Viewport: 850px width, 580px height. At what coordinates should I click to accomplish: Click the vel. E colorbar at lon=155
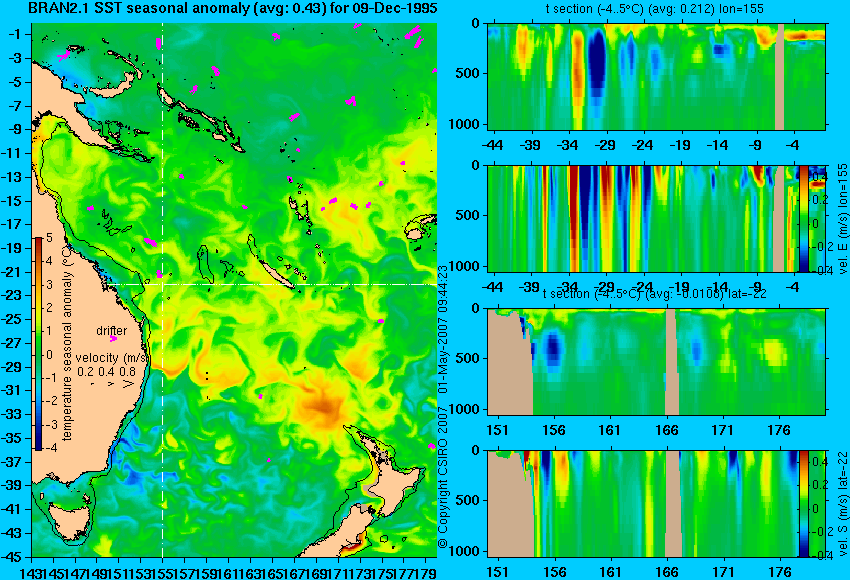click(804, 218)
